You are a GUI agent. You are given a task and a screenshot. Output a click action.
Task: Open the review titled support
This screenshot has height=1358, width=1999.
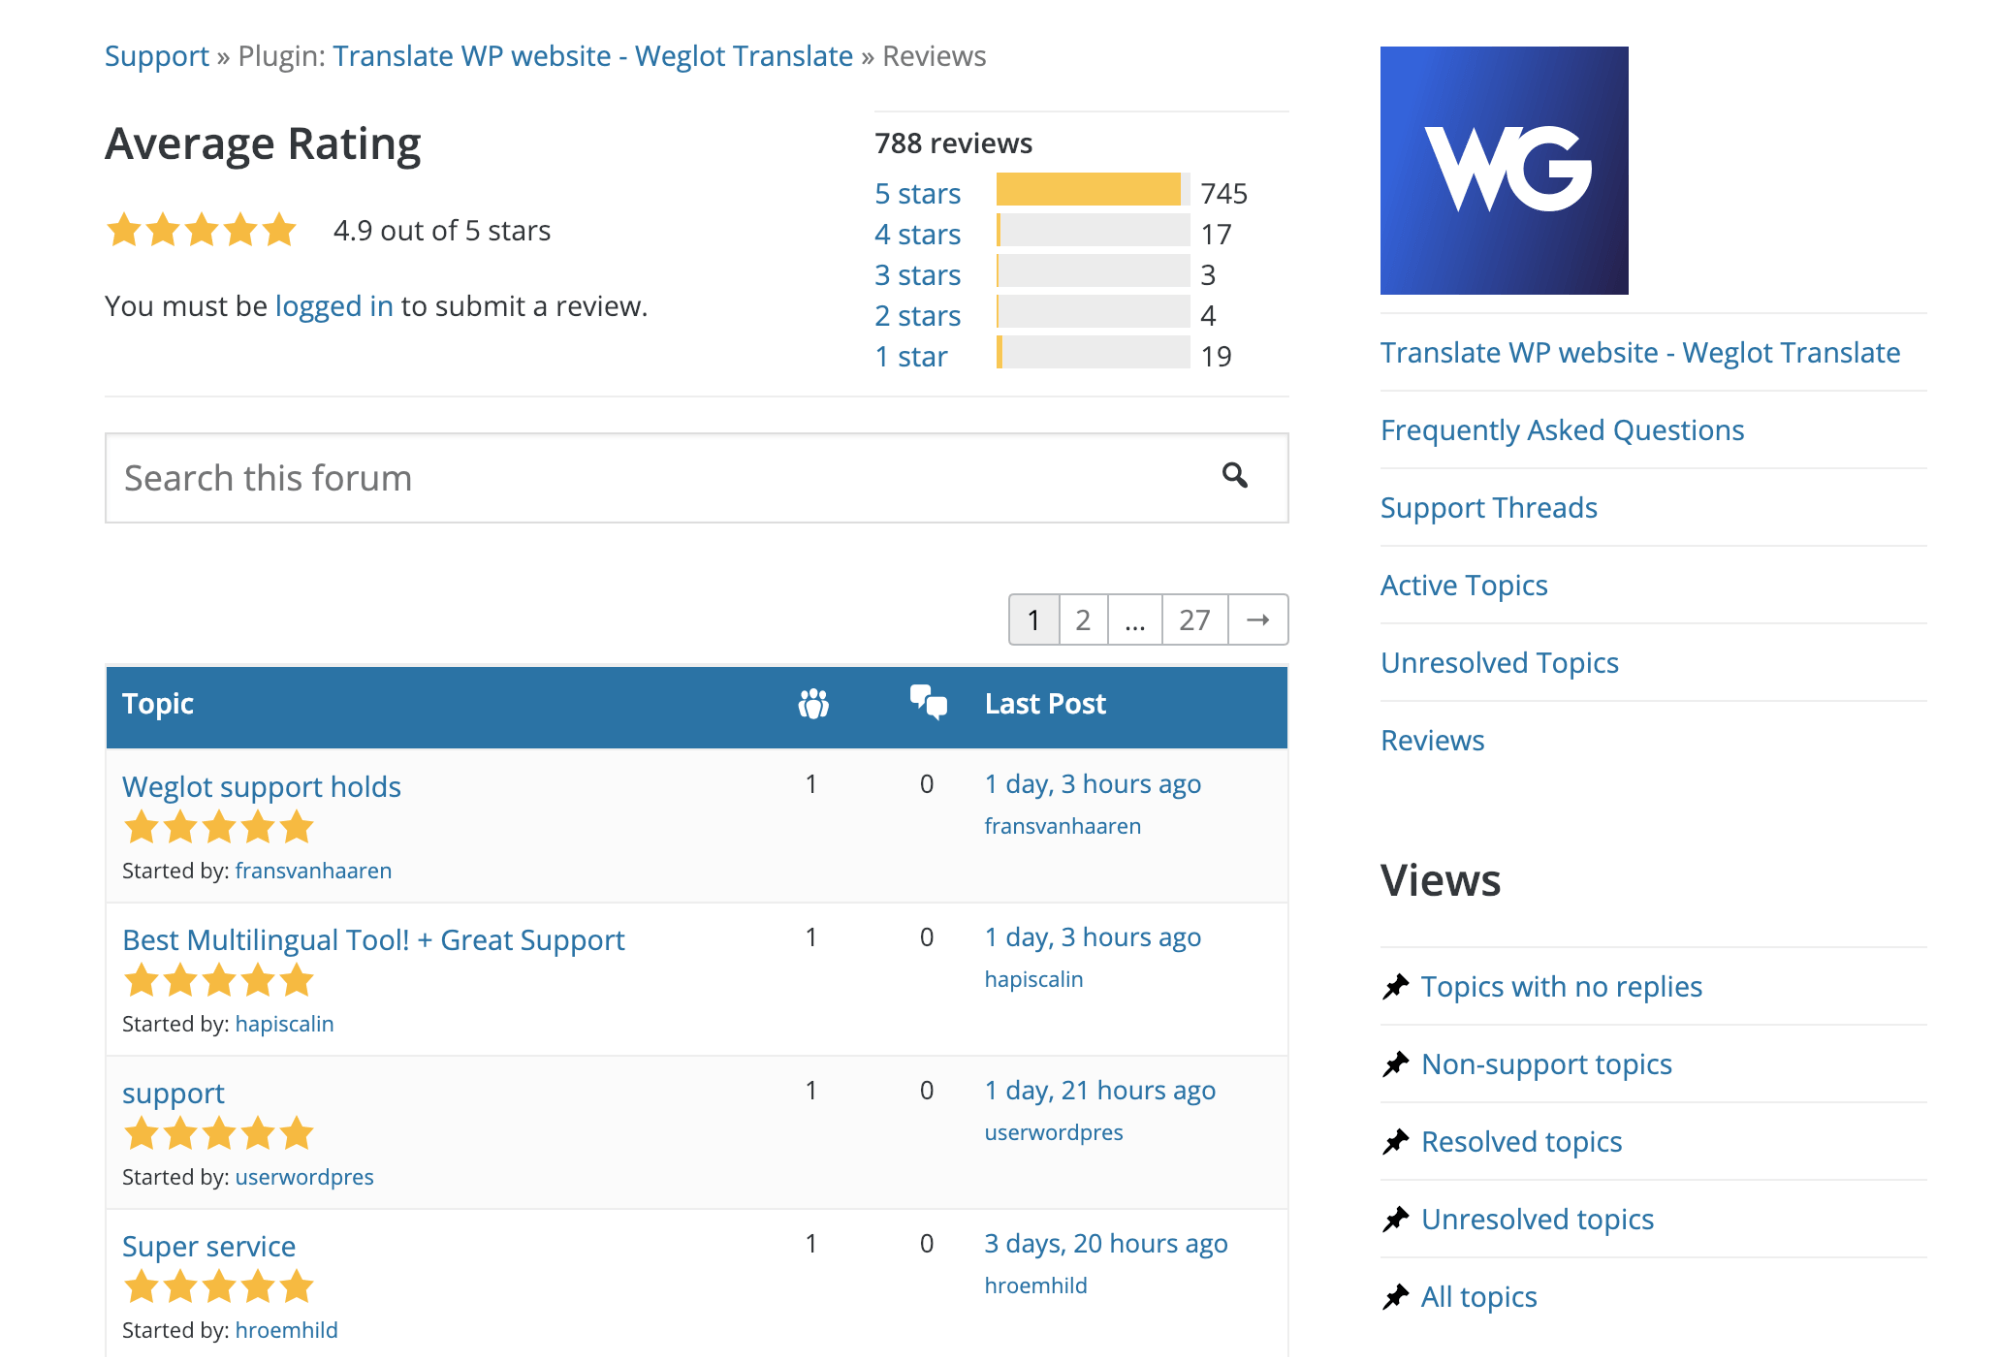[x=173, y=1093]
